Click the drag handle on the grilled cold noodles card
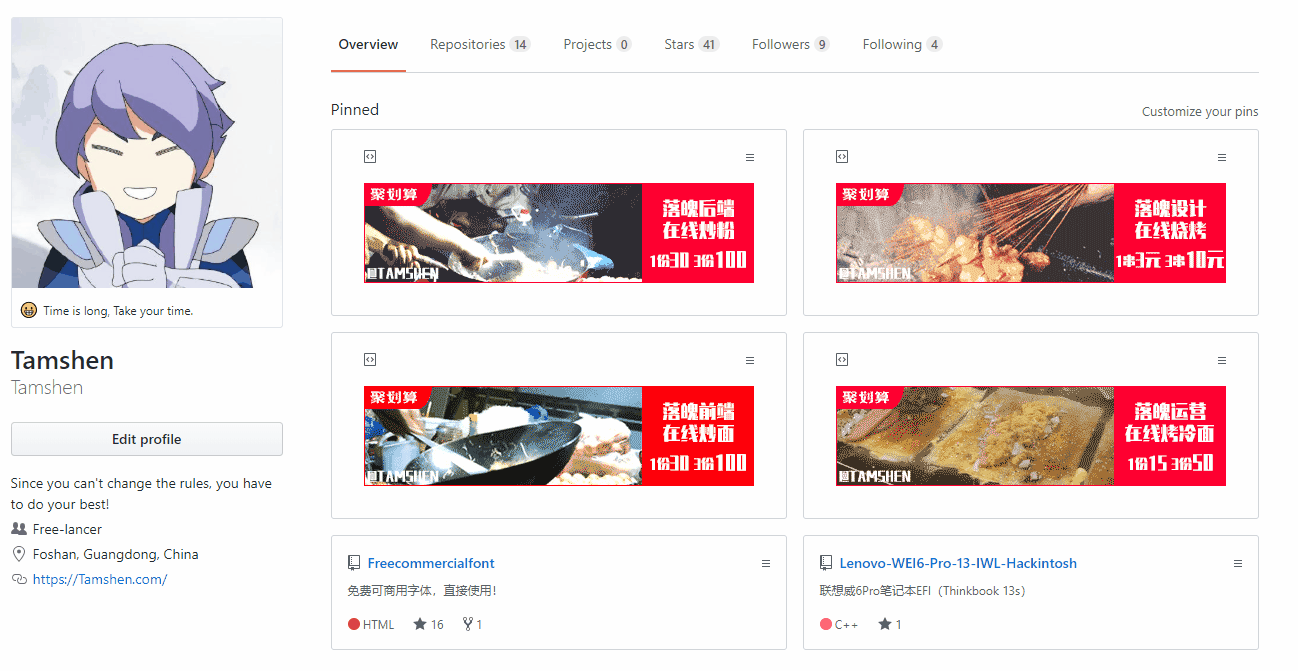Screen dimensions: 1298x671 tap(1222, 361)
